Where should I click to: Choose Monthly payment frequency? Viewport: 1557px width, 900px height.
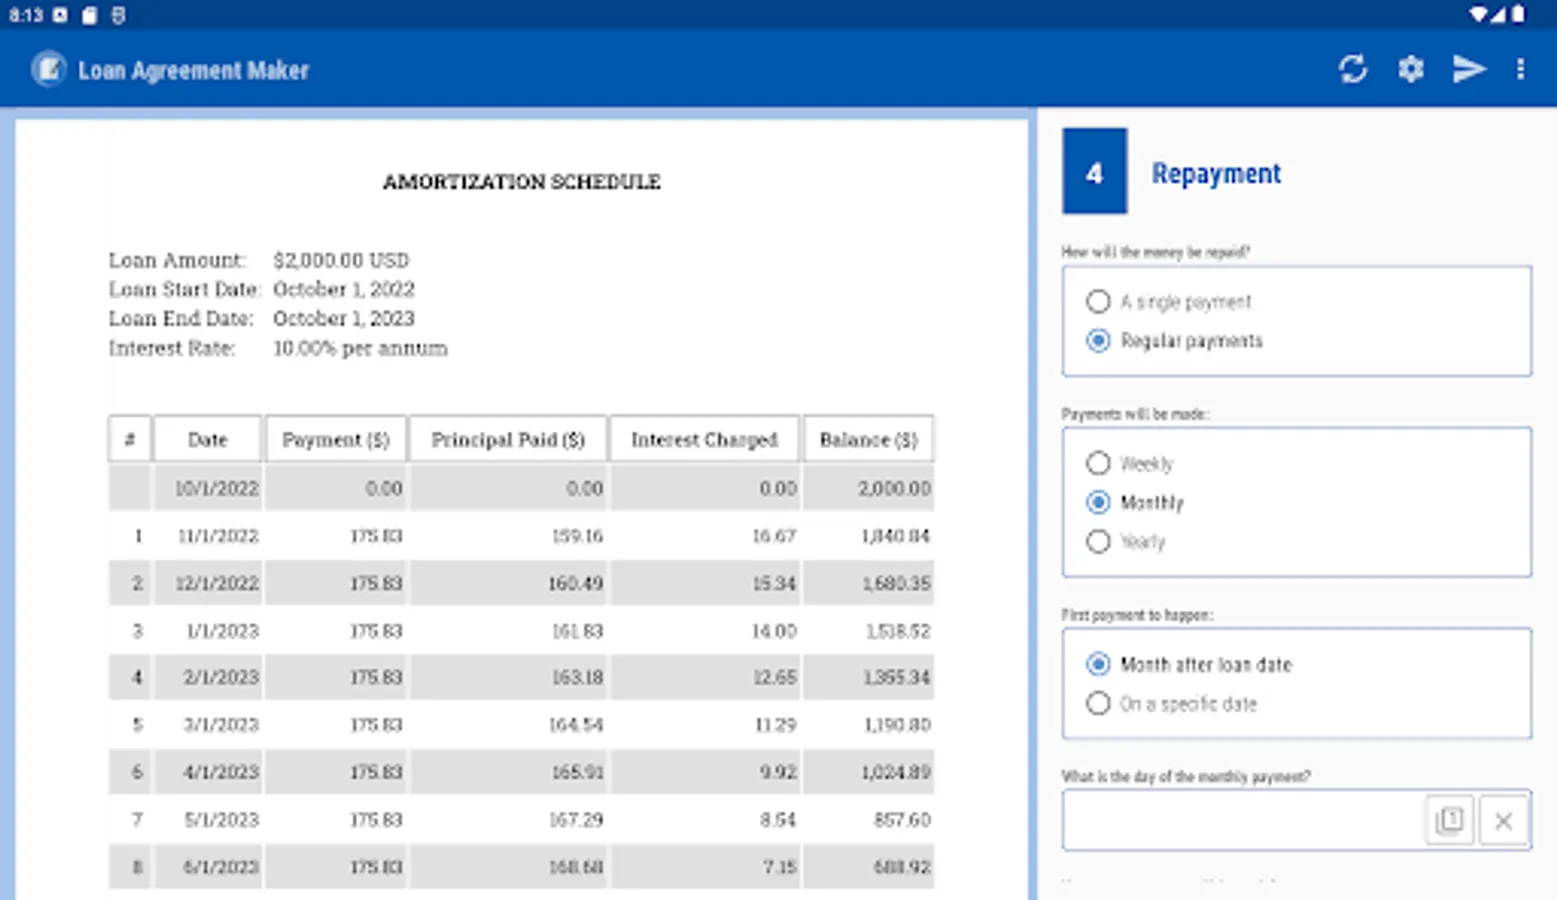pyautogui.click(x=1098, y=502)
